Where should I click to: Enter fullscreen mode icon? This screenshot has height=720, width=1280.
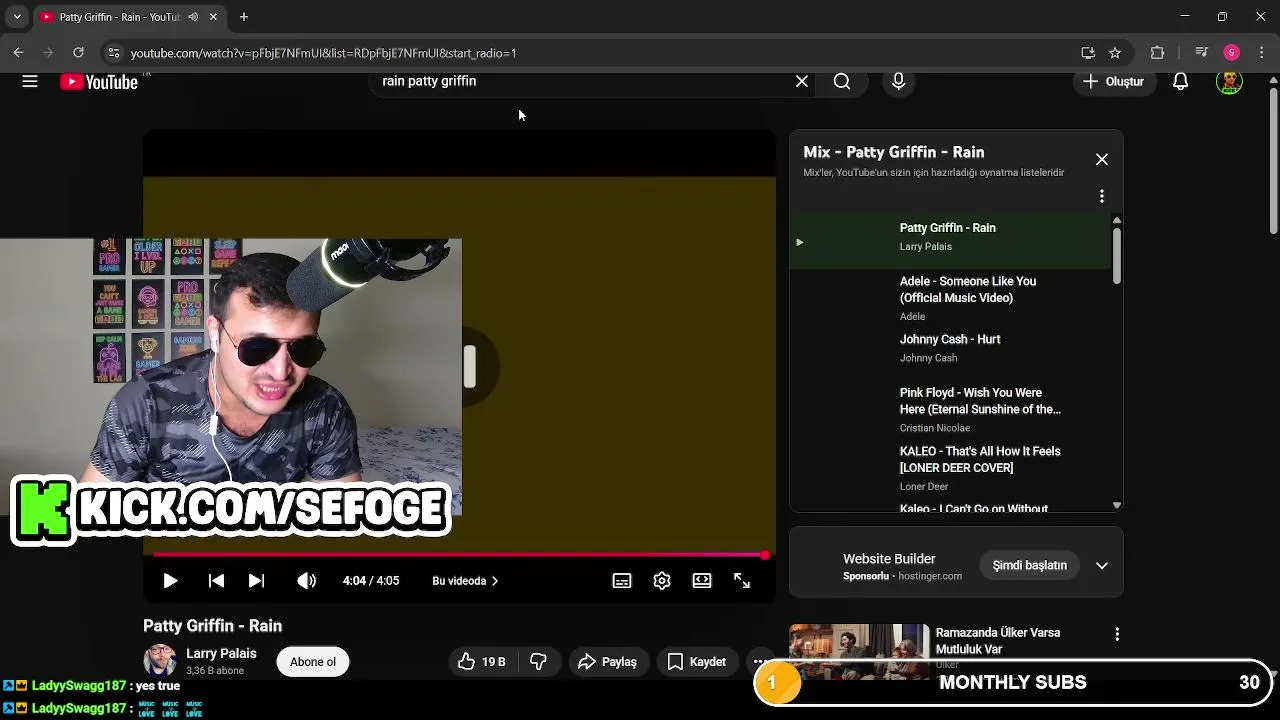(742, 581)
